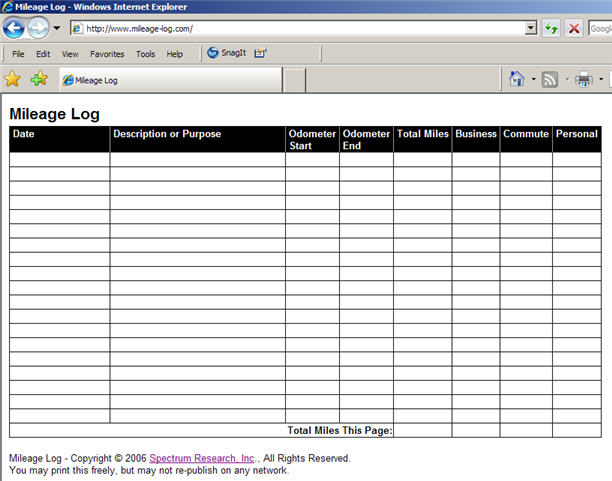Click the Add to Favorites icon
Screen dimensions: 612x481
pos(39,79)
